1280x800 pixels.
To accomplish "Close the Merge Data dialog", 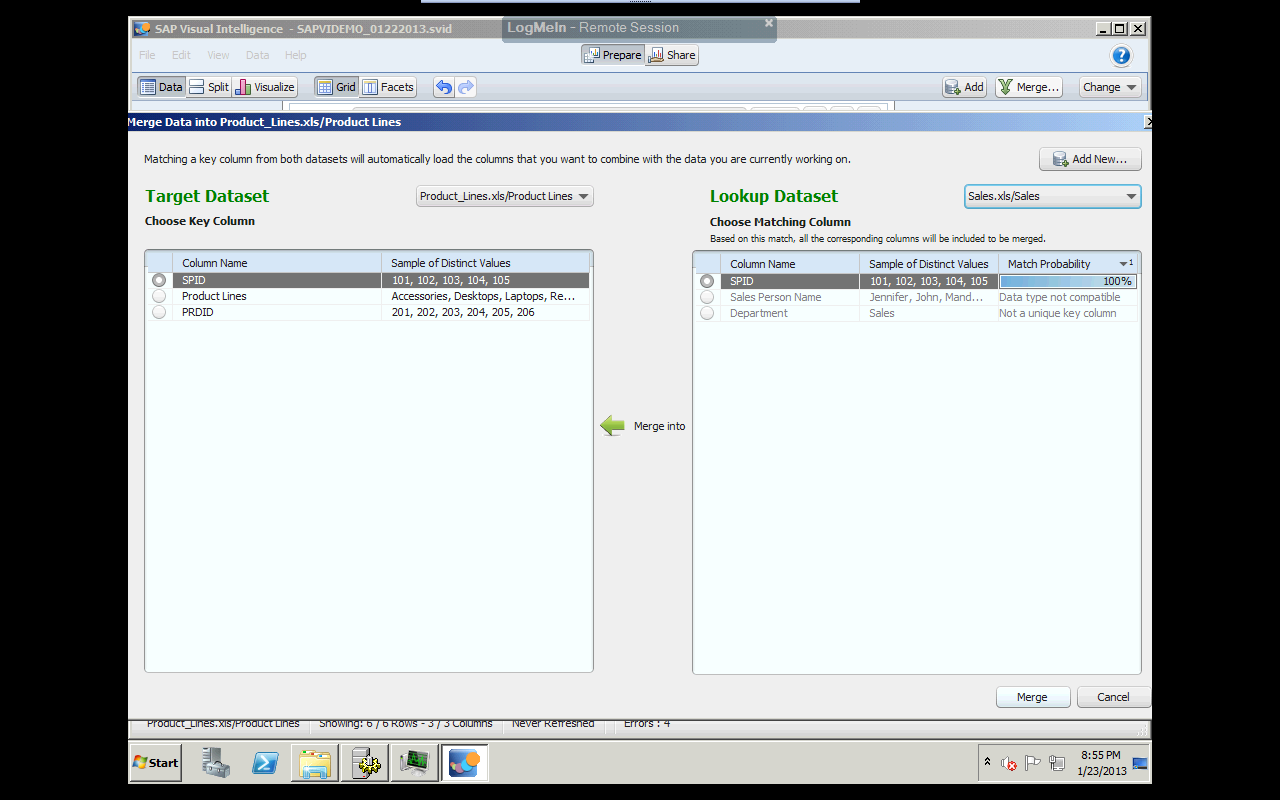I will [x=1148, y=121].
